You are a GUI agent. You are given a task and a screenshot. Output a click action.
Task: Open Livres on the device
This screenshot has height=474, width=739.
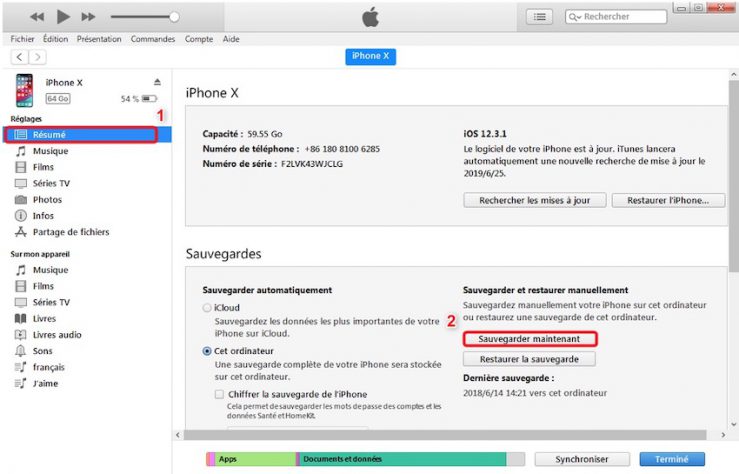click(x=44, y=319)
